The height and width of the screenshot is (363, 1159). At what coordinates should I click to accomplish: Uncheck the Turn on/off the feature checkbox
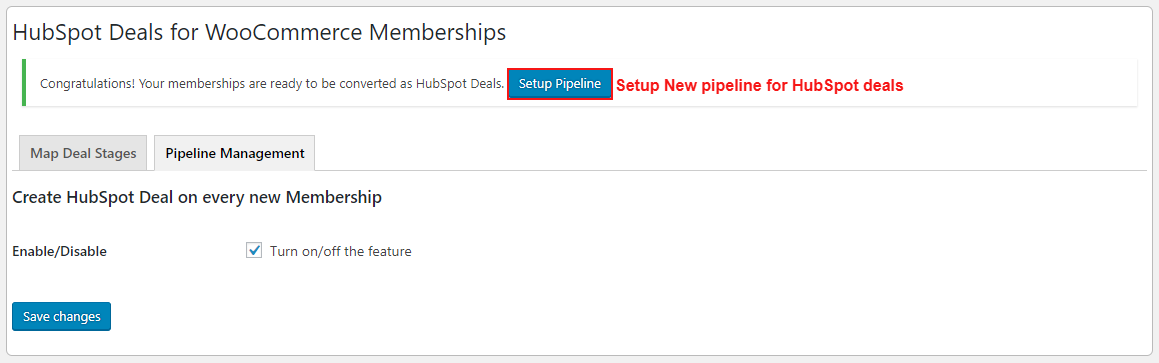tap(254, 251)
